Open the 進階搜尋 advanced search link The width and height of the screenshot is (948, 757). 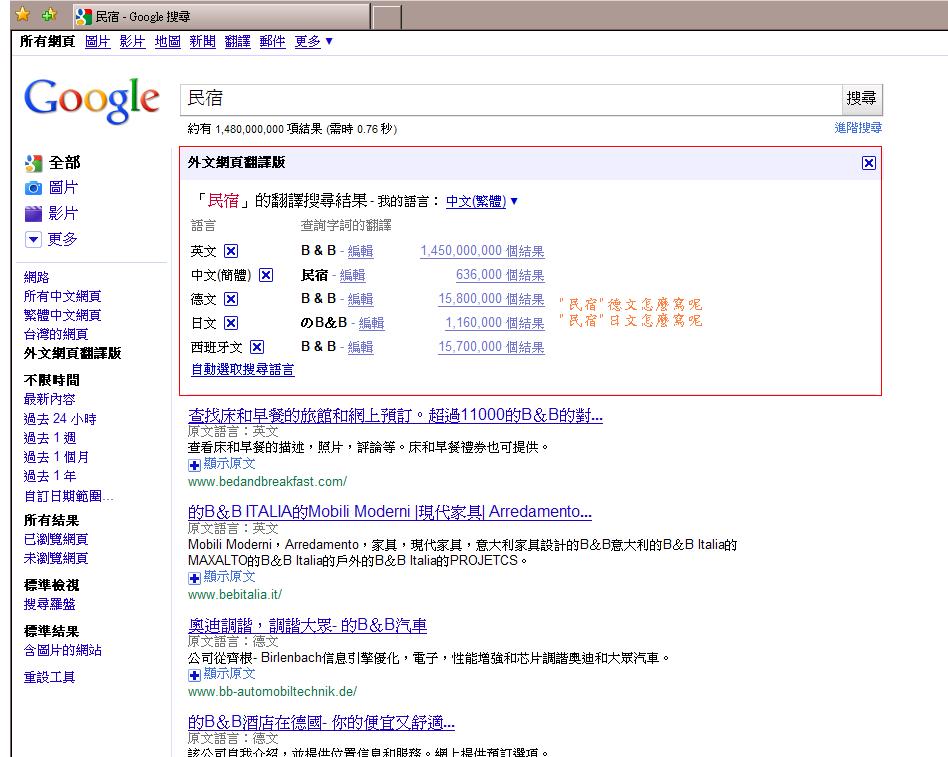point(858,128)
